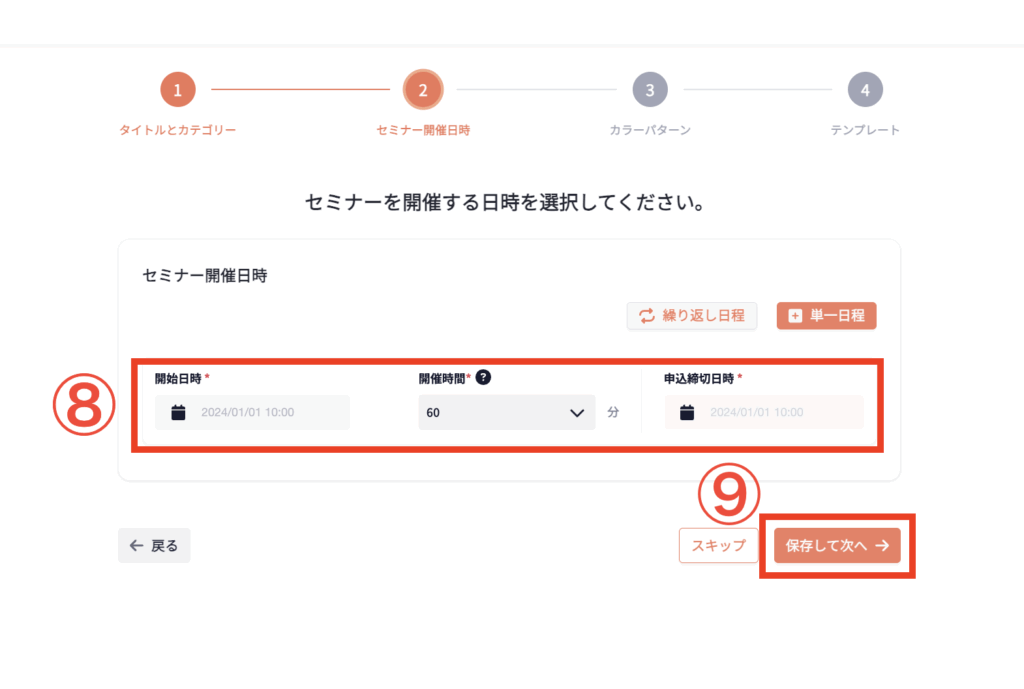Go to the タイトルとカテゴリー step label
1024x689 pixels.
click(x=177, y=130)
